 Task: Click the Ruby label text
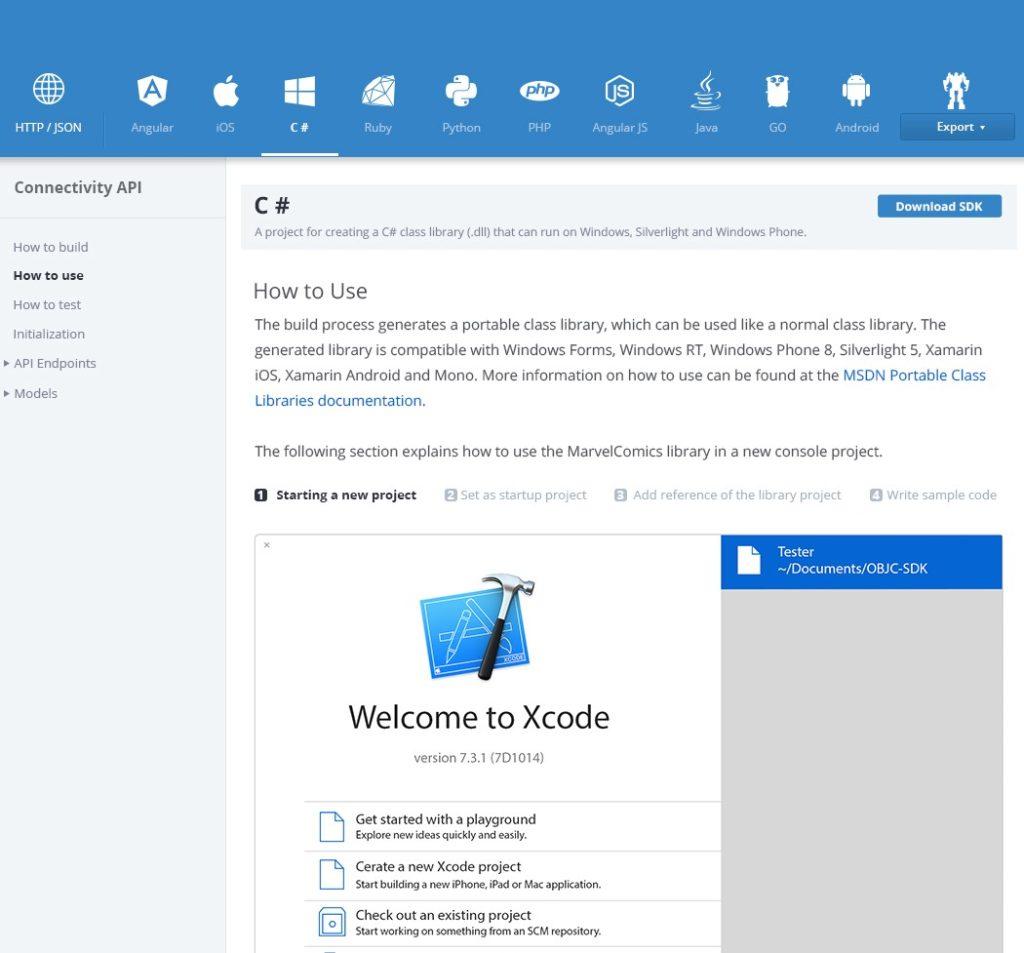tap(378, 127)
